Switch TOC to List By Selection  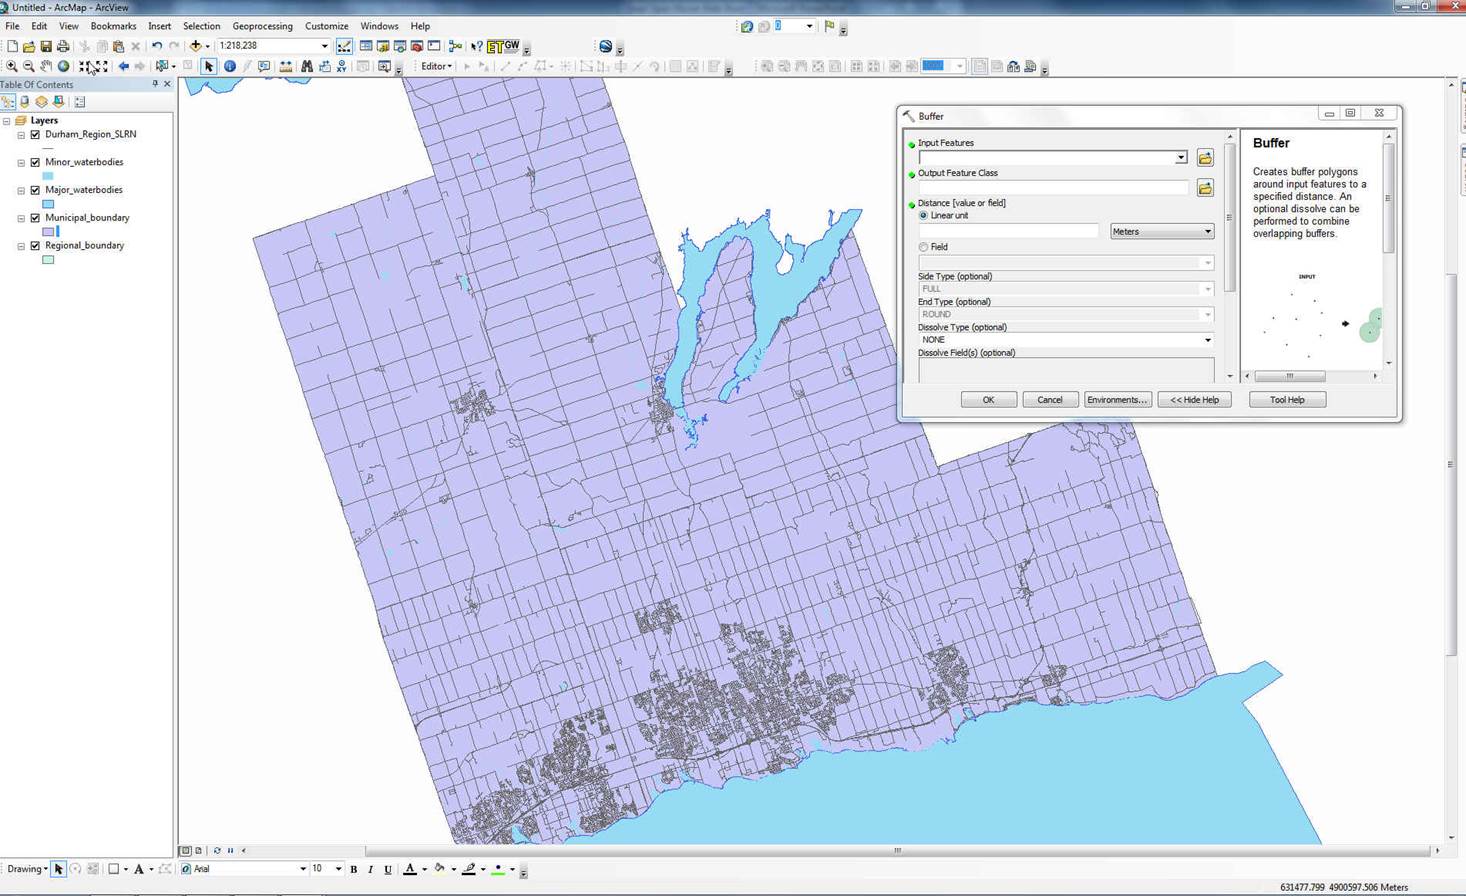click(x=59, y=101)
